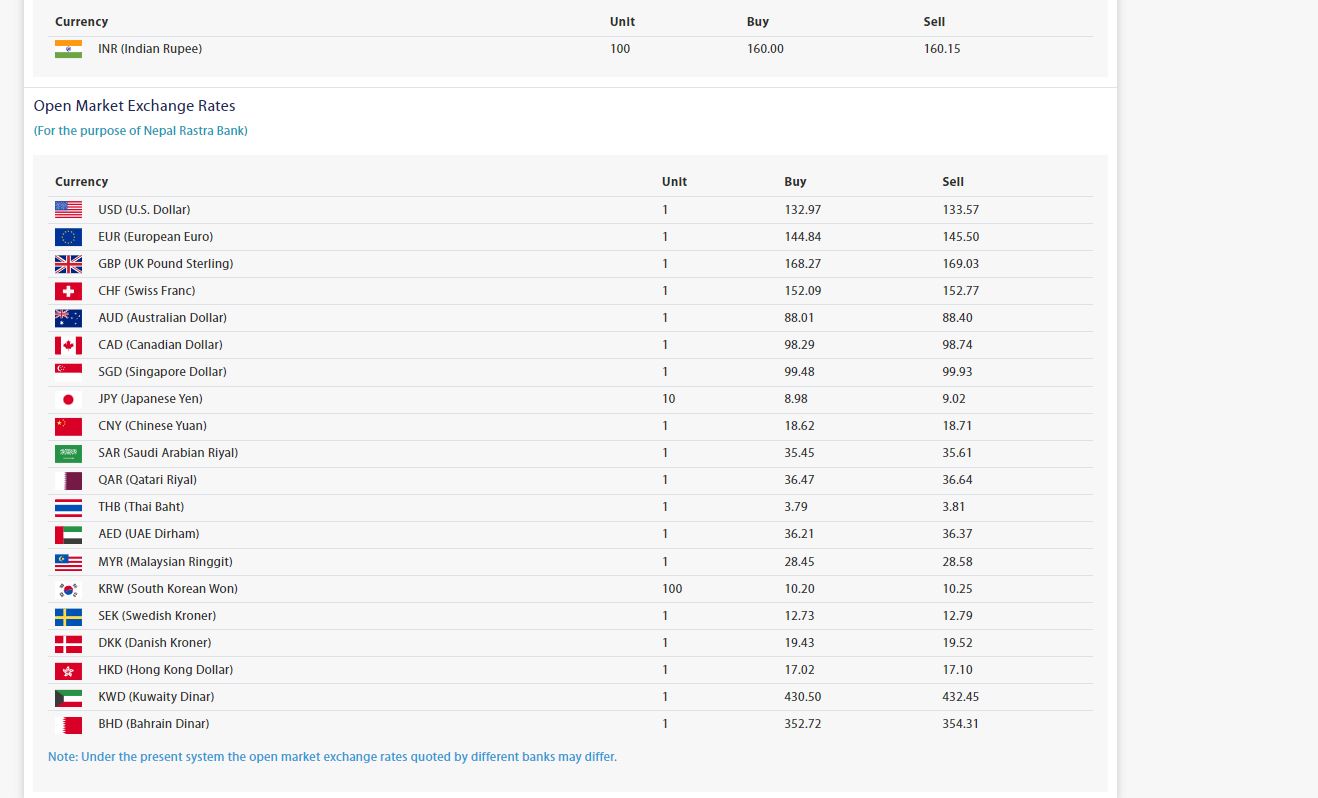The height and width of the screenshot is (798, 1318).
Task: Click the THB (Thai Baht) label
Action: click(x=141, y=507)
